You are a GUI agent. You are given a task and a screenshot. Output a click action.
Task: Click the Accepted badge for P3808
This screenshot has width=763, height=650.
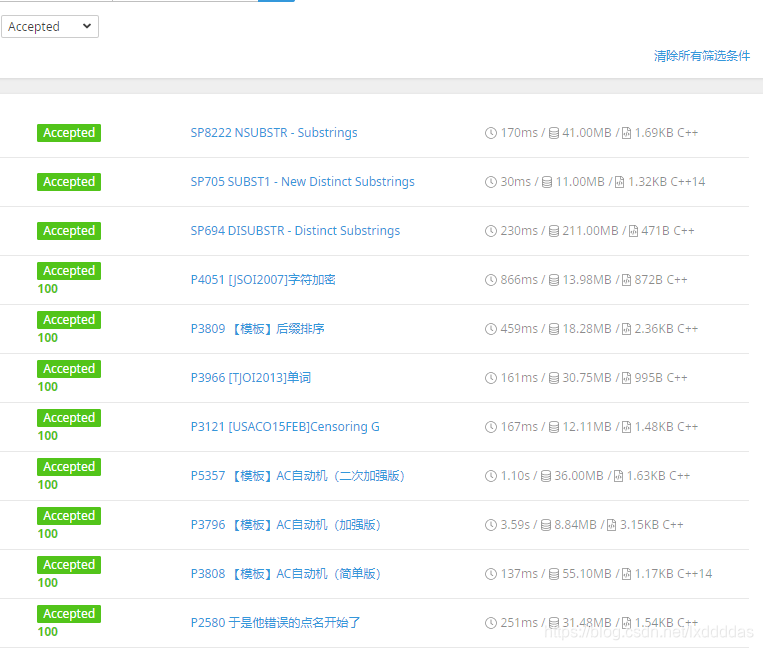[x=69, y=565]
